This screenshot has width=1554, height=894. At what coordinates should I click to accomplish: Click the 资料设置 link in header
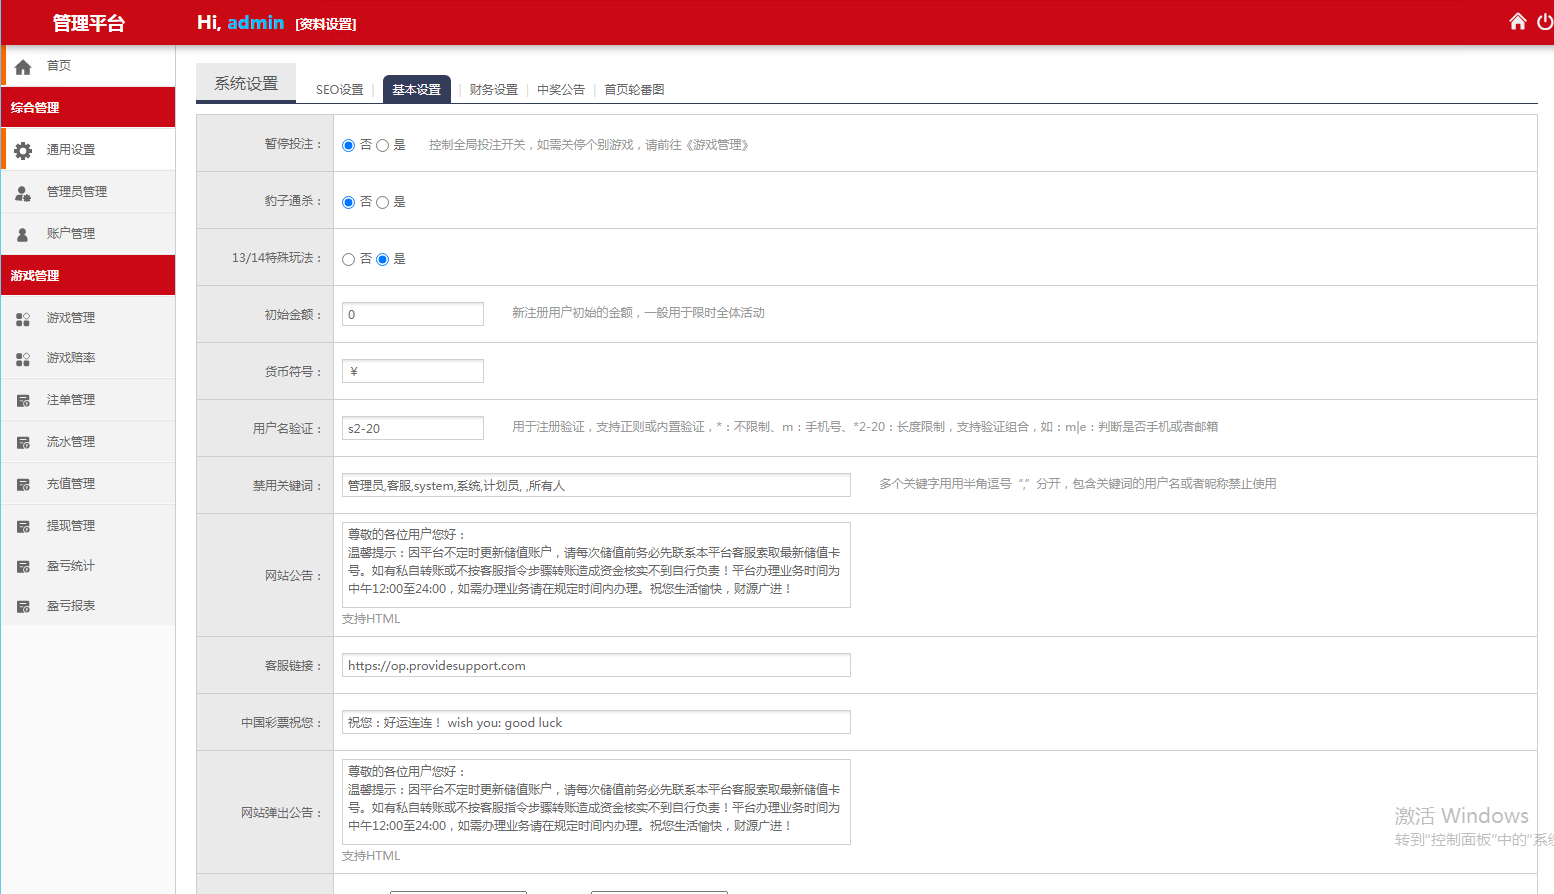[x=326, y=24]
